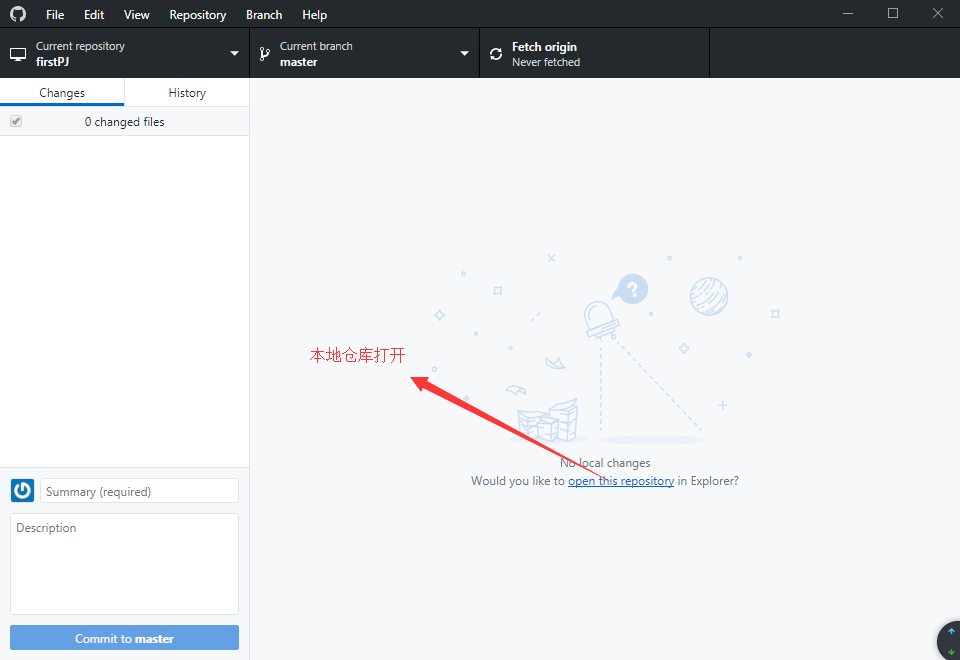Screen dimensions: 960x660
Task: Open the View menu
Action: [x=137, y=14]
